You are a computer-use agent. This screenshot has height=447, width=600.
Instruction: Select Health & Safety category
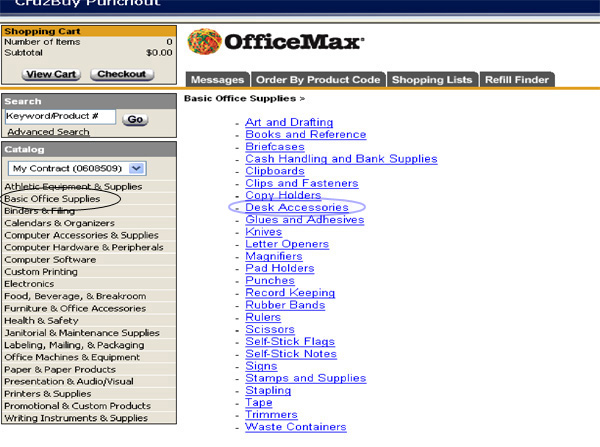(41, 321)
